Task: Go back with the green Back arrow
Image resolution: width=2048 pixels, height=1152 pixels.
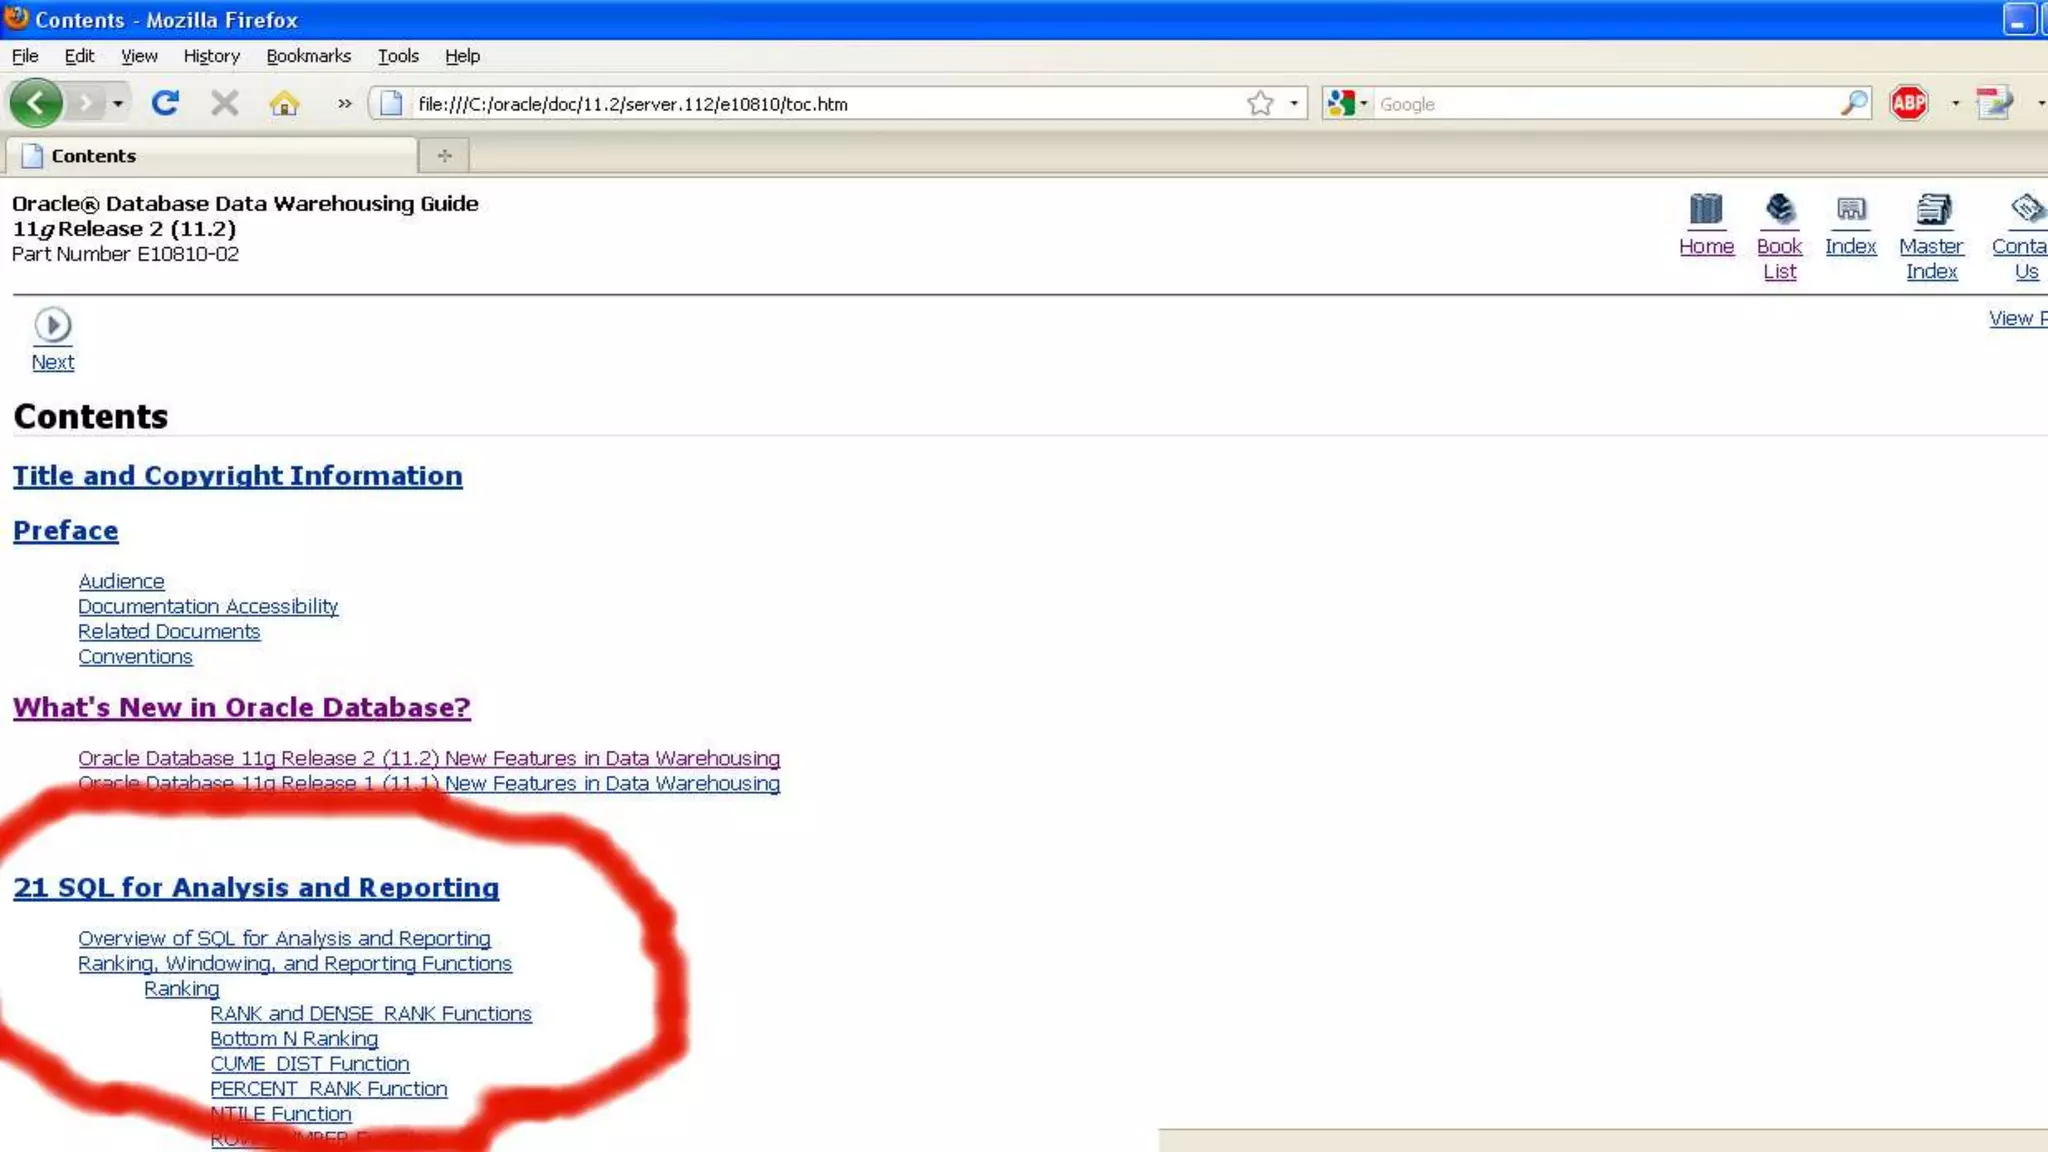Action: [36, 103]
